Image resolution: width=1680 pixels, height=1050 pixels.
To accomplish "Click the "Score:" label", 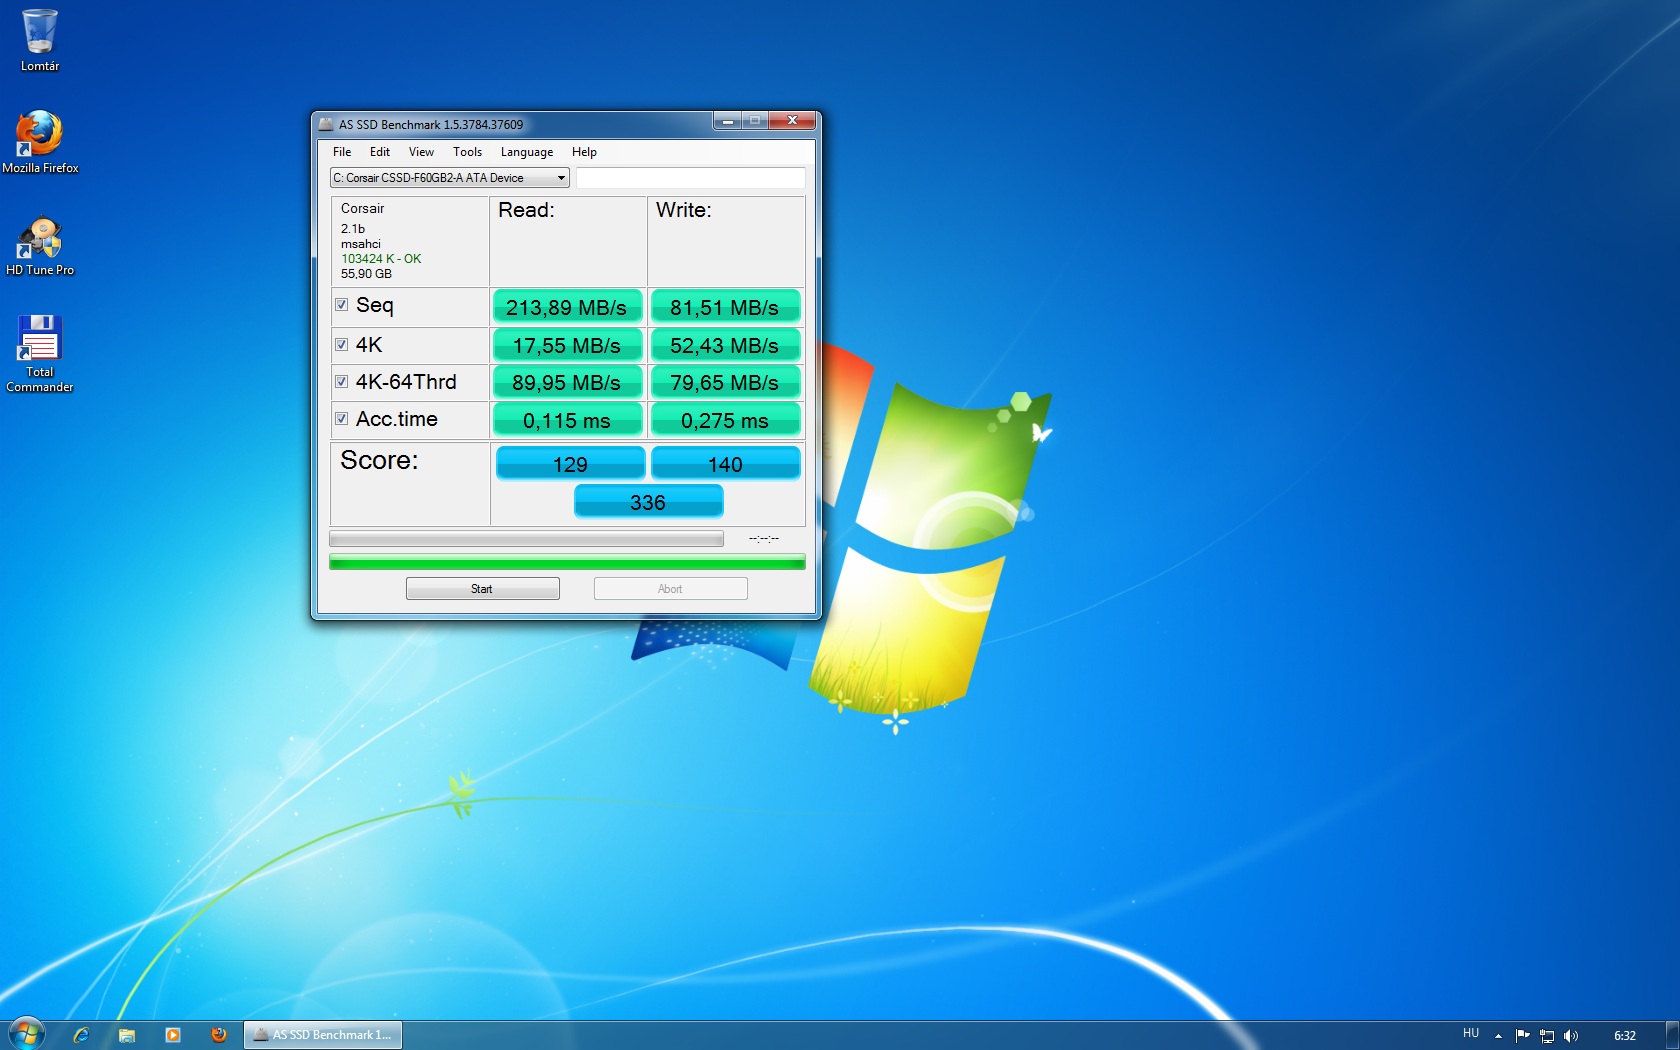I will [379, 460].
